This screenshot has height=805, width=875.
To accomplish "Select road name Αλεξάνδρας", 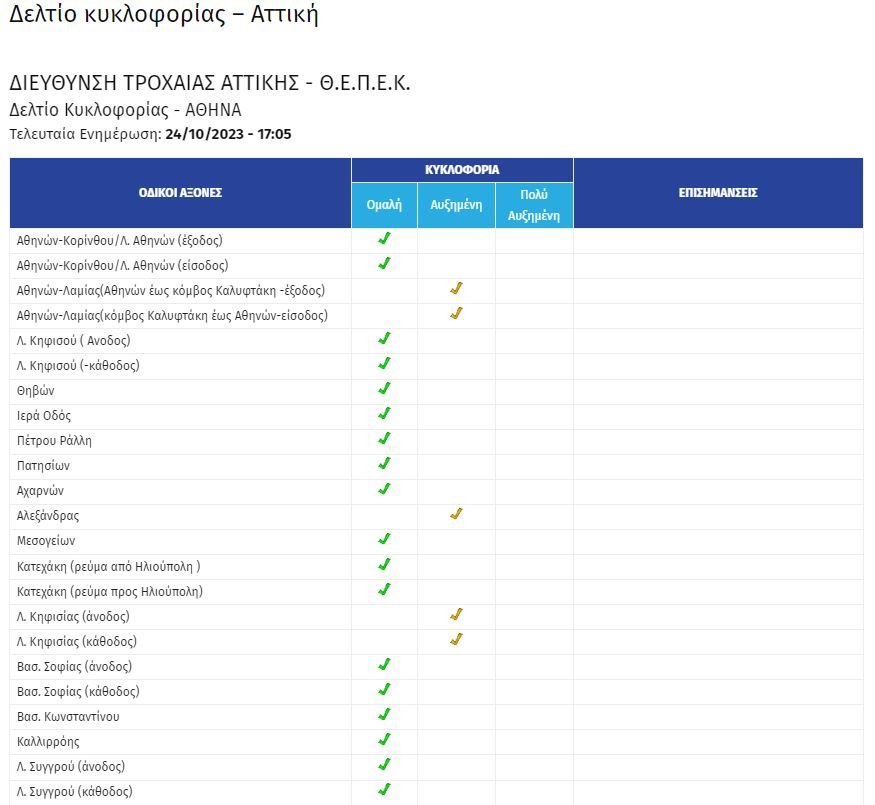I will coord(48,516).
